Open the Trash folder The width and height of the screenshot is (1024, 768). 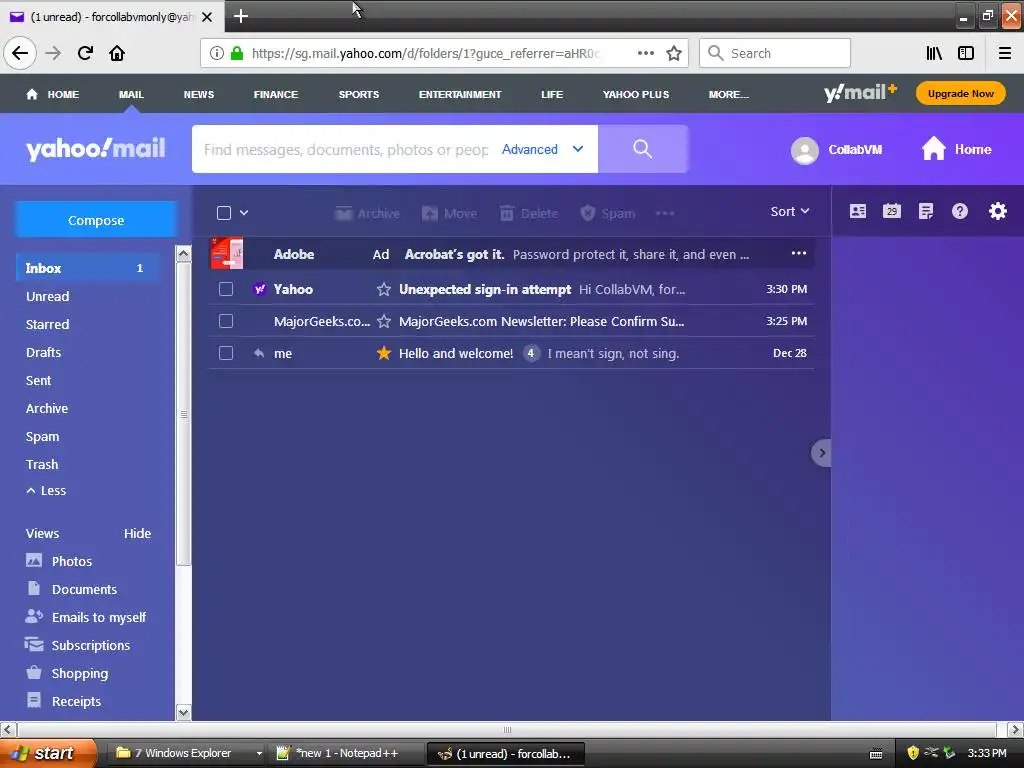[x=42, y=464]
